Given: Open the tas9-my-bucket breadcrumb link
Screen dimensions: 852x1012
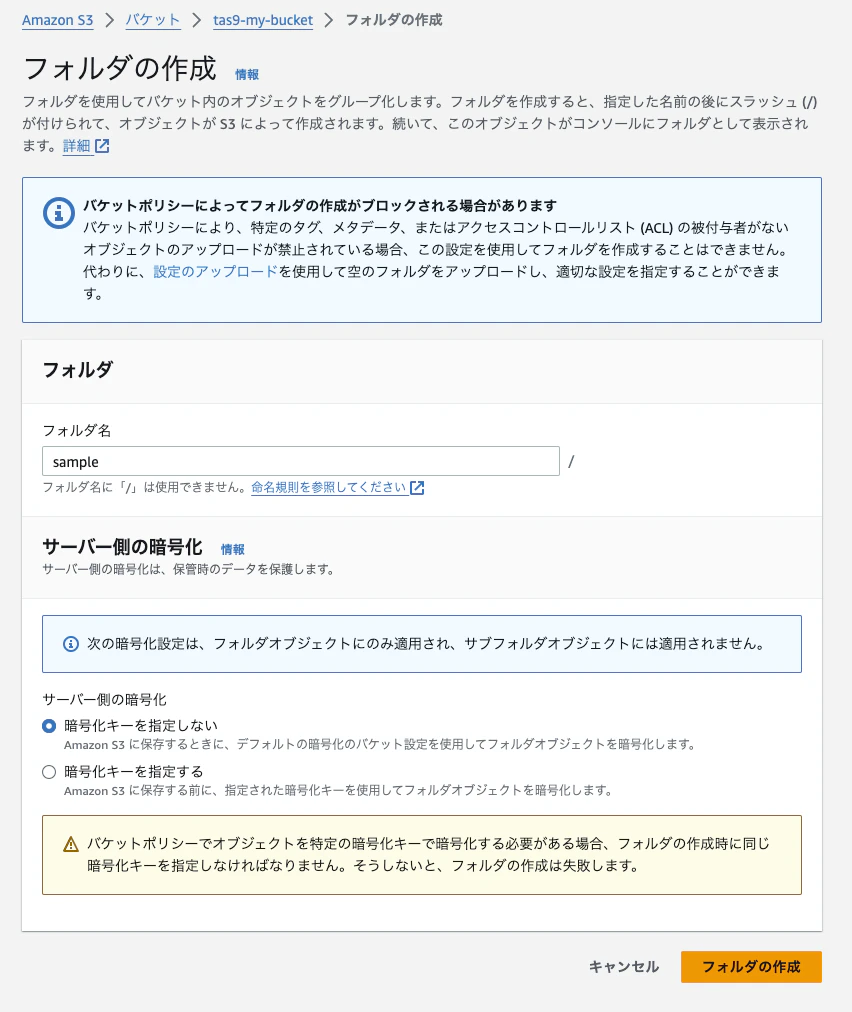Looking at the screenshot, I should pos(263,20).
